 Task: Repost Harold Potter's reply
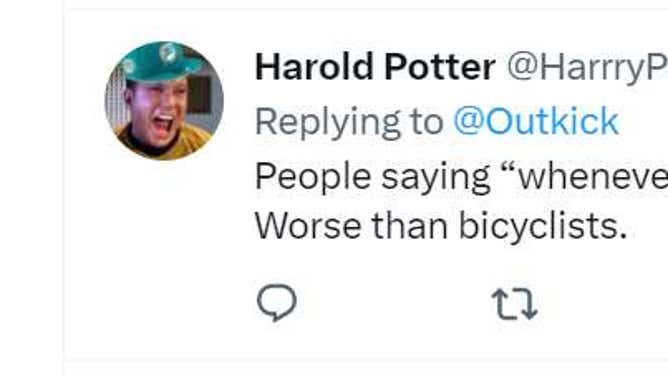[x=514, y=304]
